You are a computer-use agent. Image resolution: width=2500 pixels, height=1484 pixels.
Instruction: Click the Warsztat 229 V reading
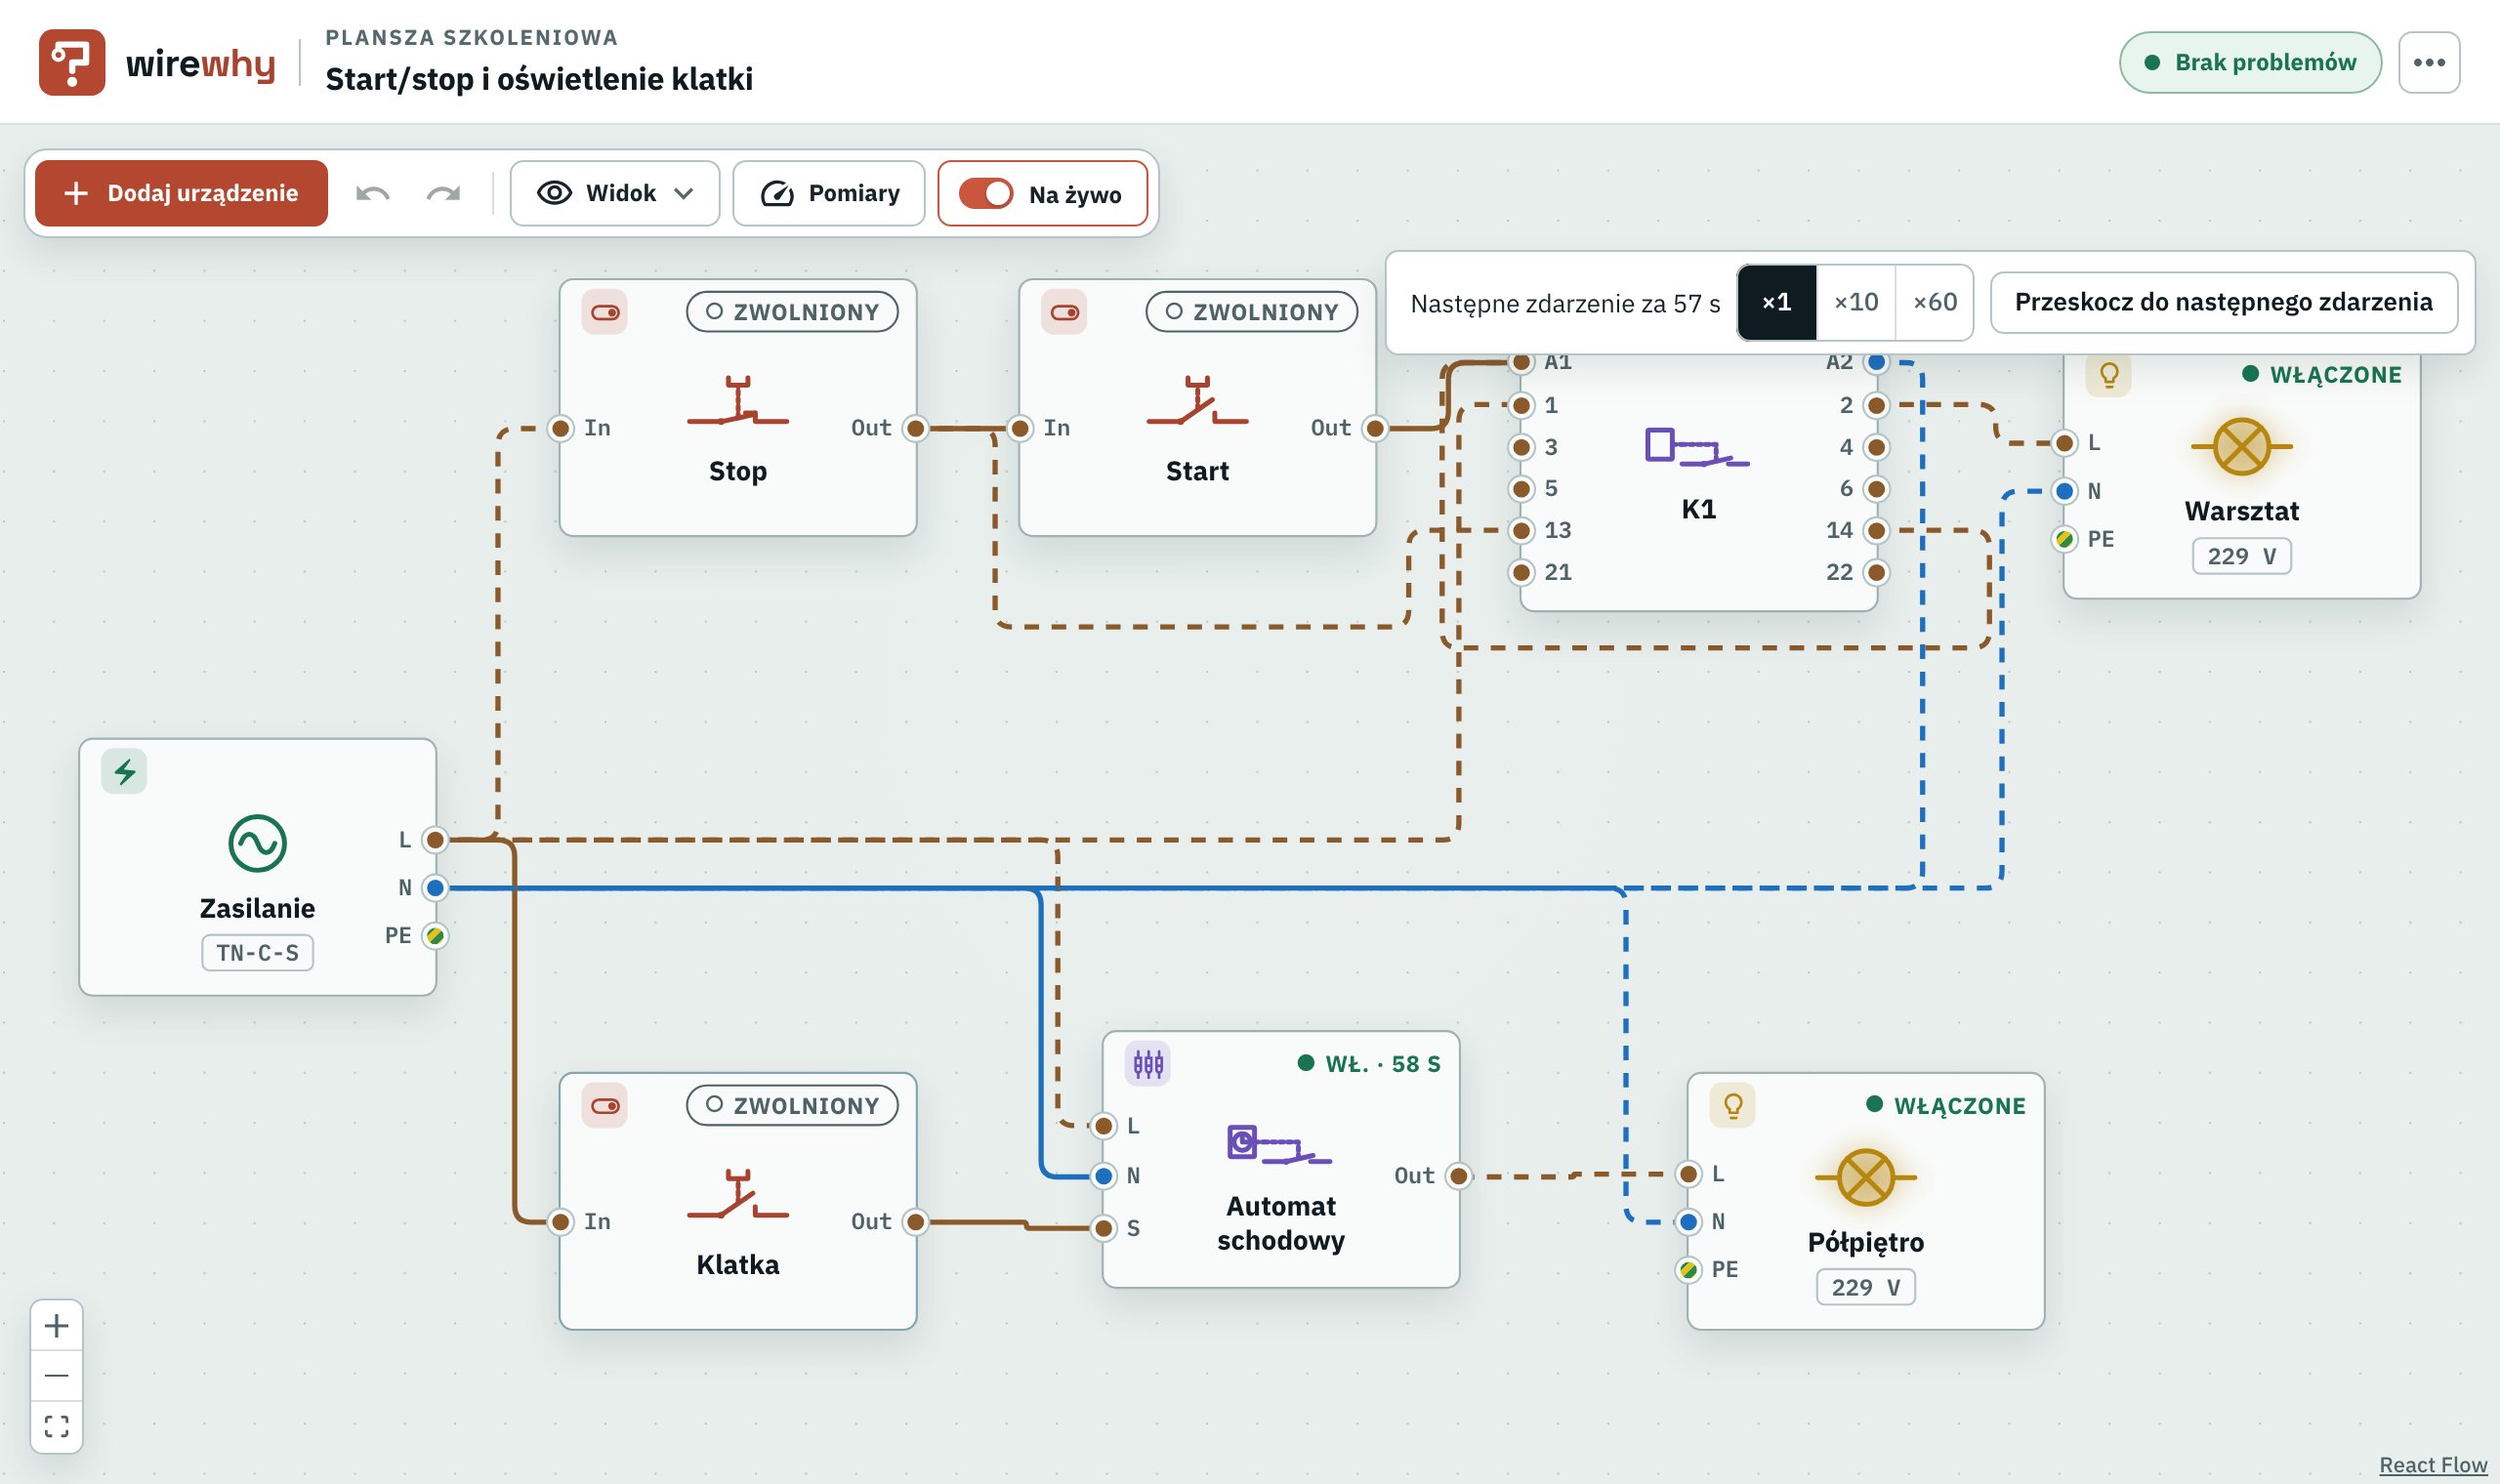tap(2241, 556)
